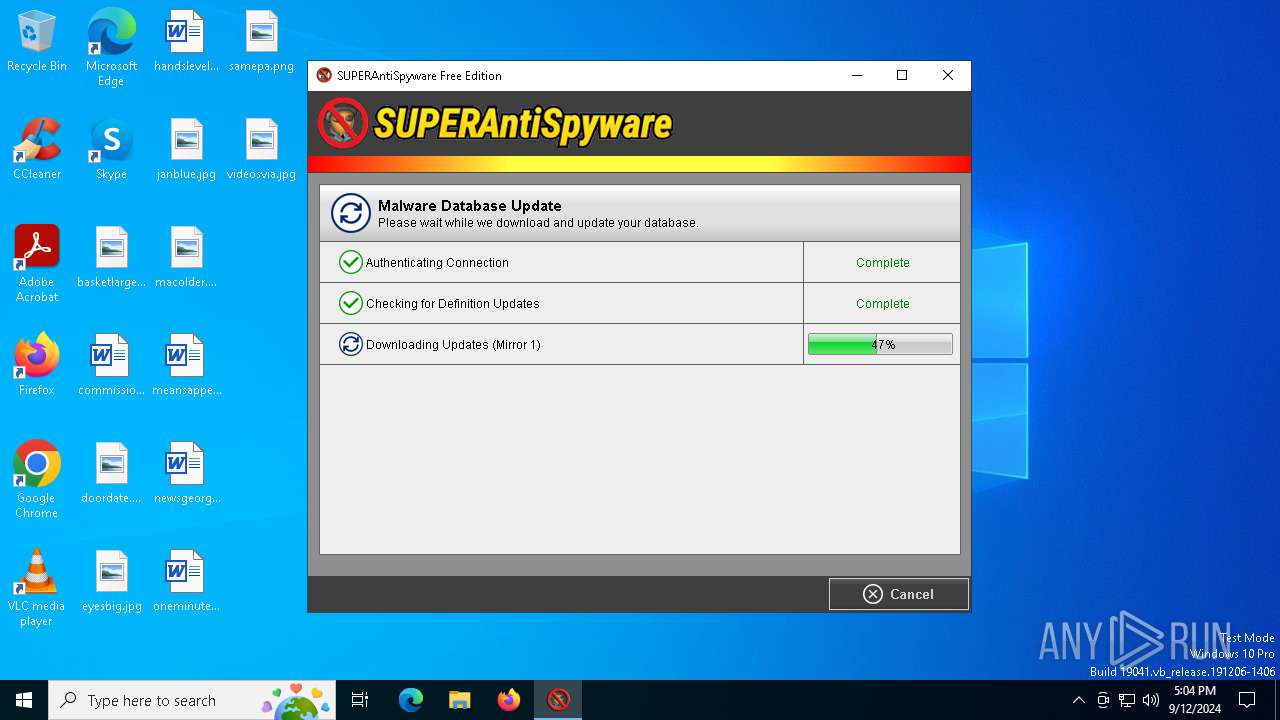Select basketlarge image file on desktop
1280x720 pixels.
coord(111,258)
